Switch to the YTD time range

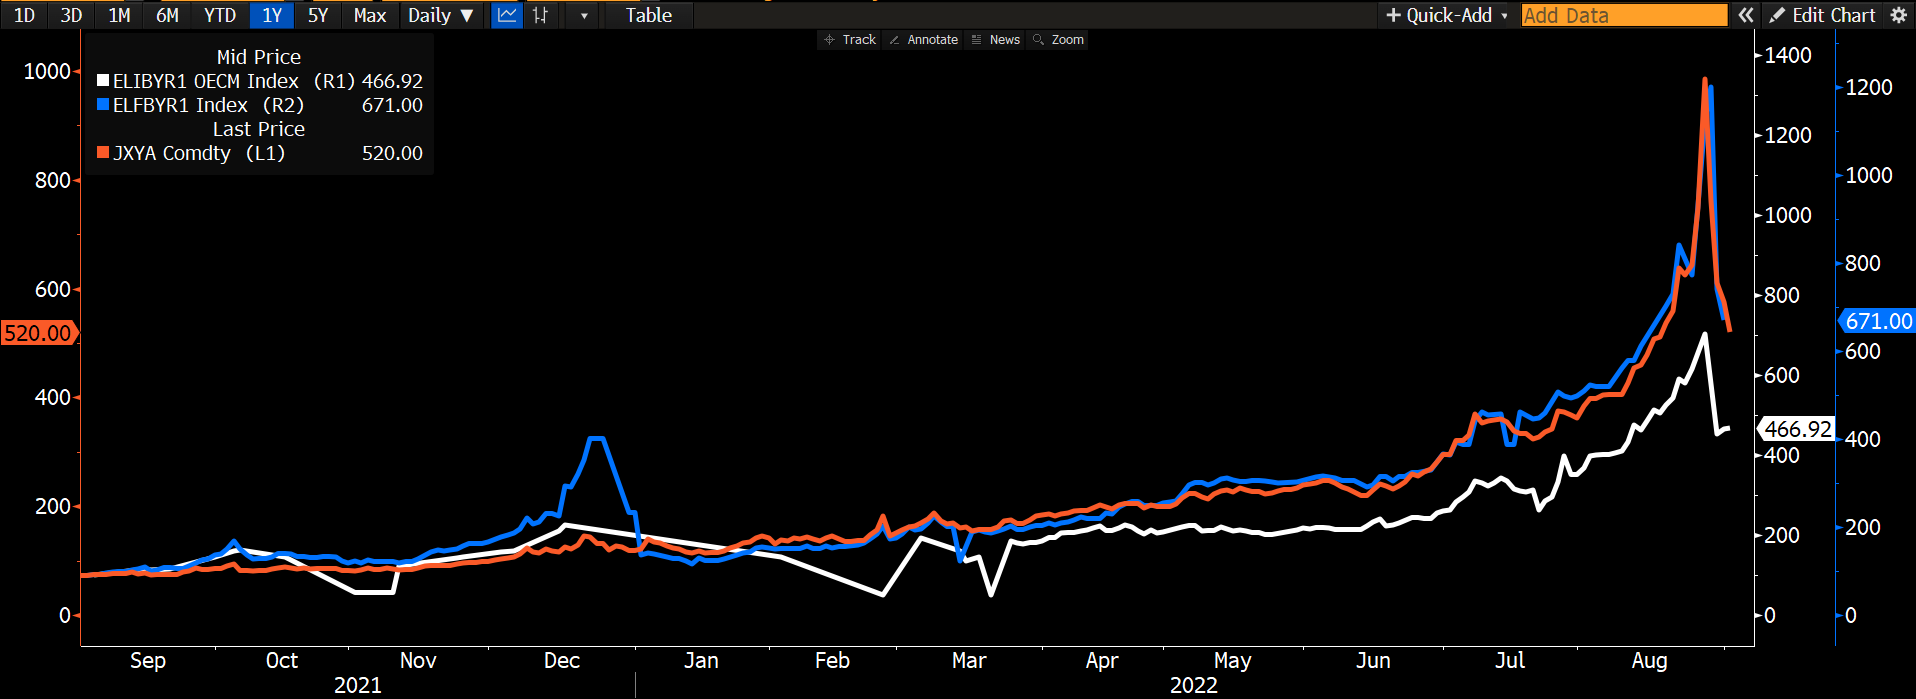pyautogui.click(x=220, y=15)
